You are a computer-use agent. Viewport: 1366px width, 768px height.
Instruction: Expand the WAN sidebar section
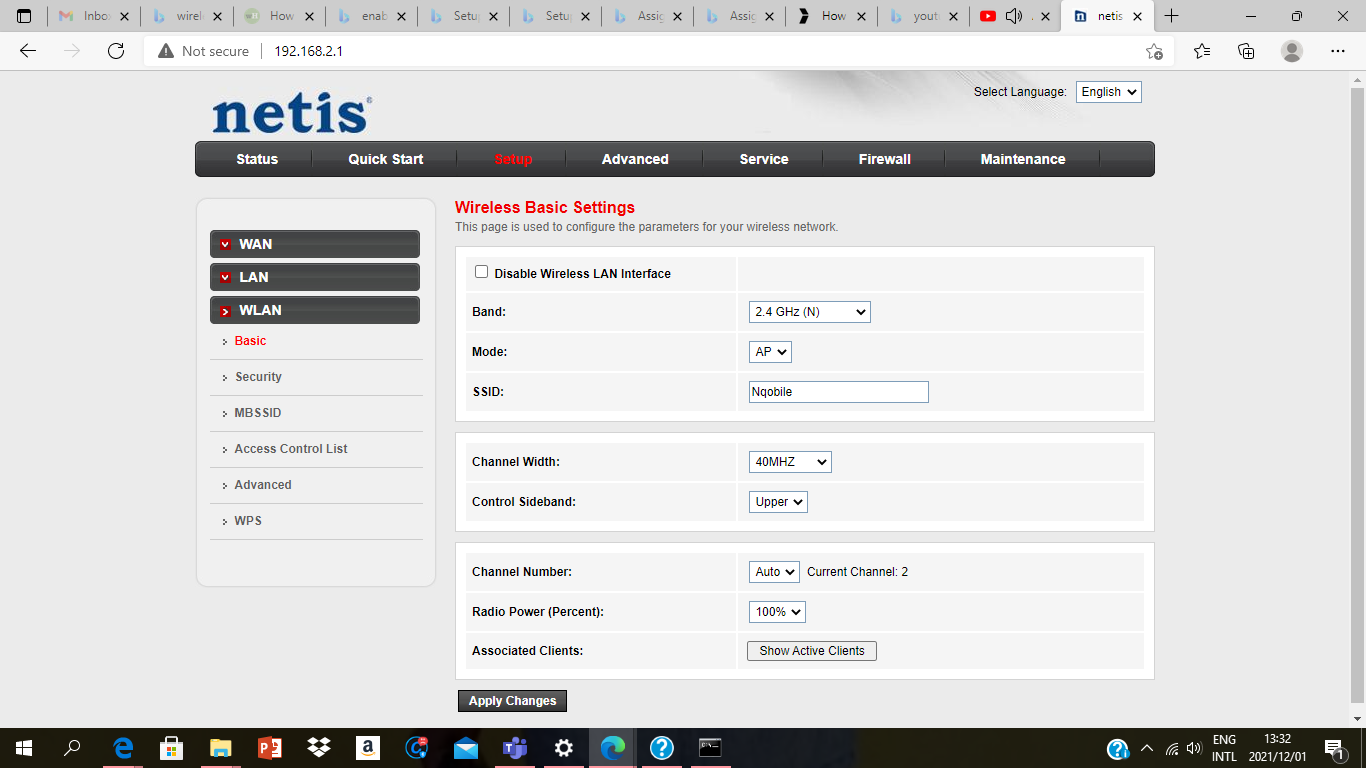315,244
